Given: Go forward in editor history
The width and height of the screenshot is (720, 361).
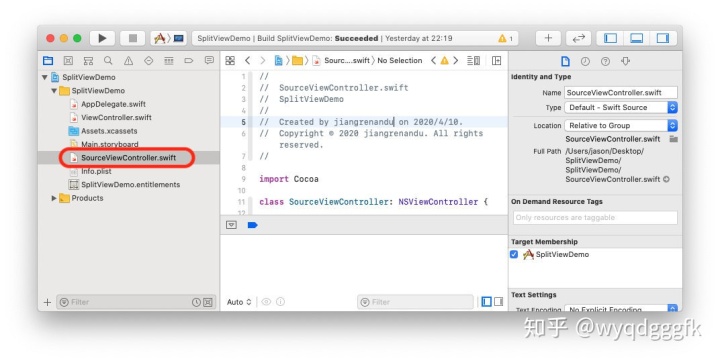Looking at the screenshot, I should coord(263,61).
